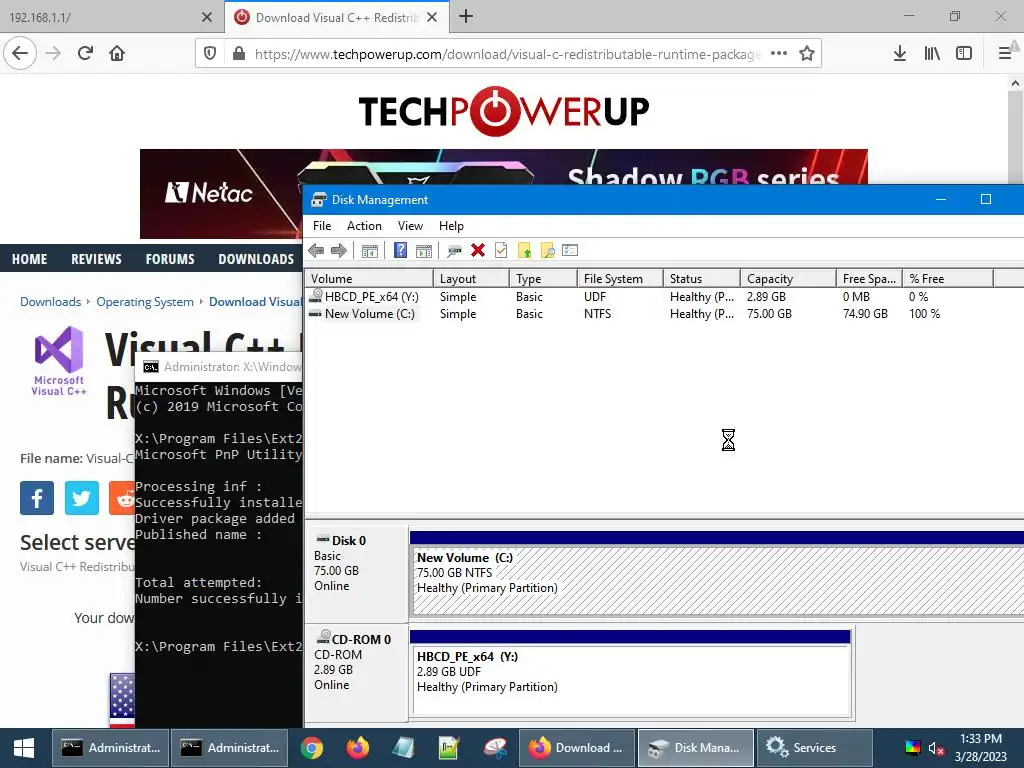Switch to the Download Firefox taskbar button
The image size is (1024, 768).
(577, 748)
